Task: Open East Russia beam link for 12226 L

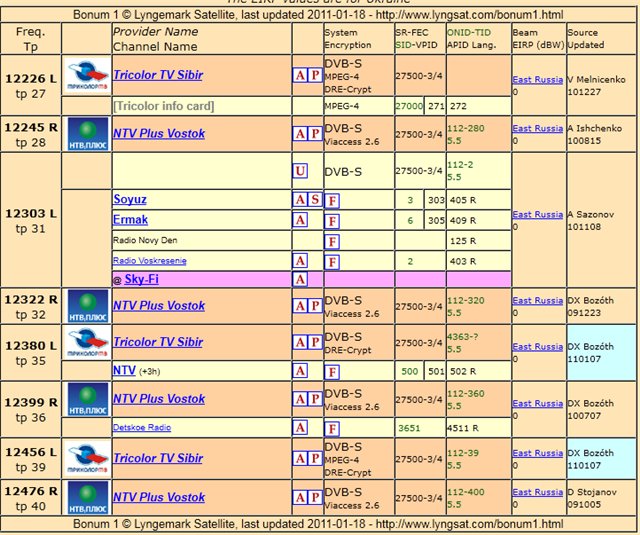Action: tap(538, 80)
